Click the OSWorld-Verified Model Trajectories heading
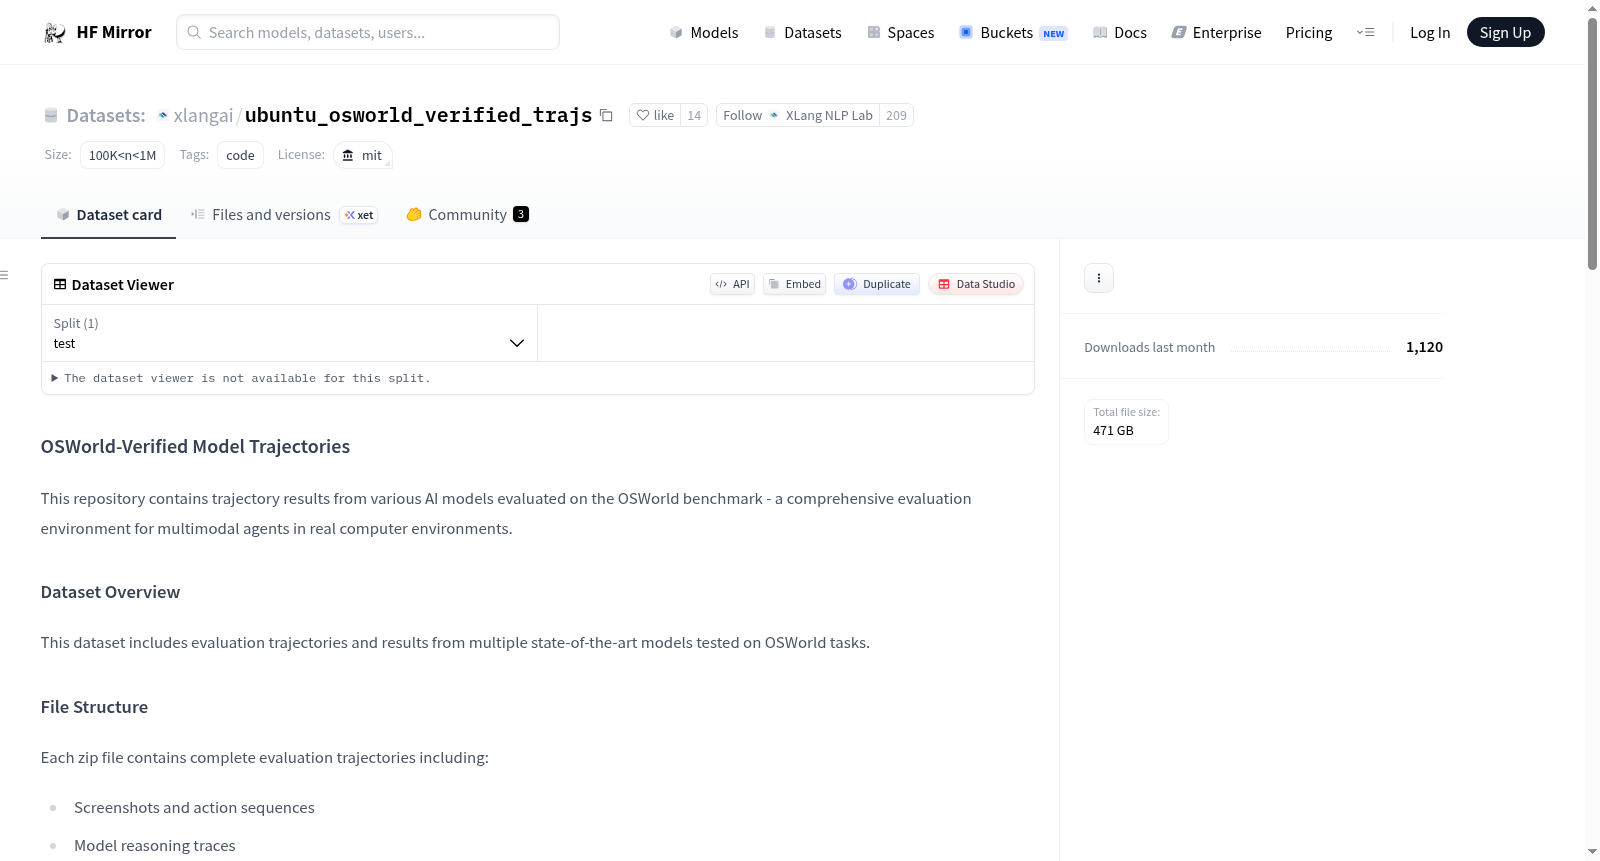The width and height of the screenshot is (1600, 861). (x=195, y=446)
